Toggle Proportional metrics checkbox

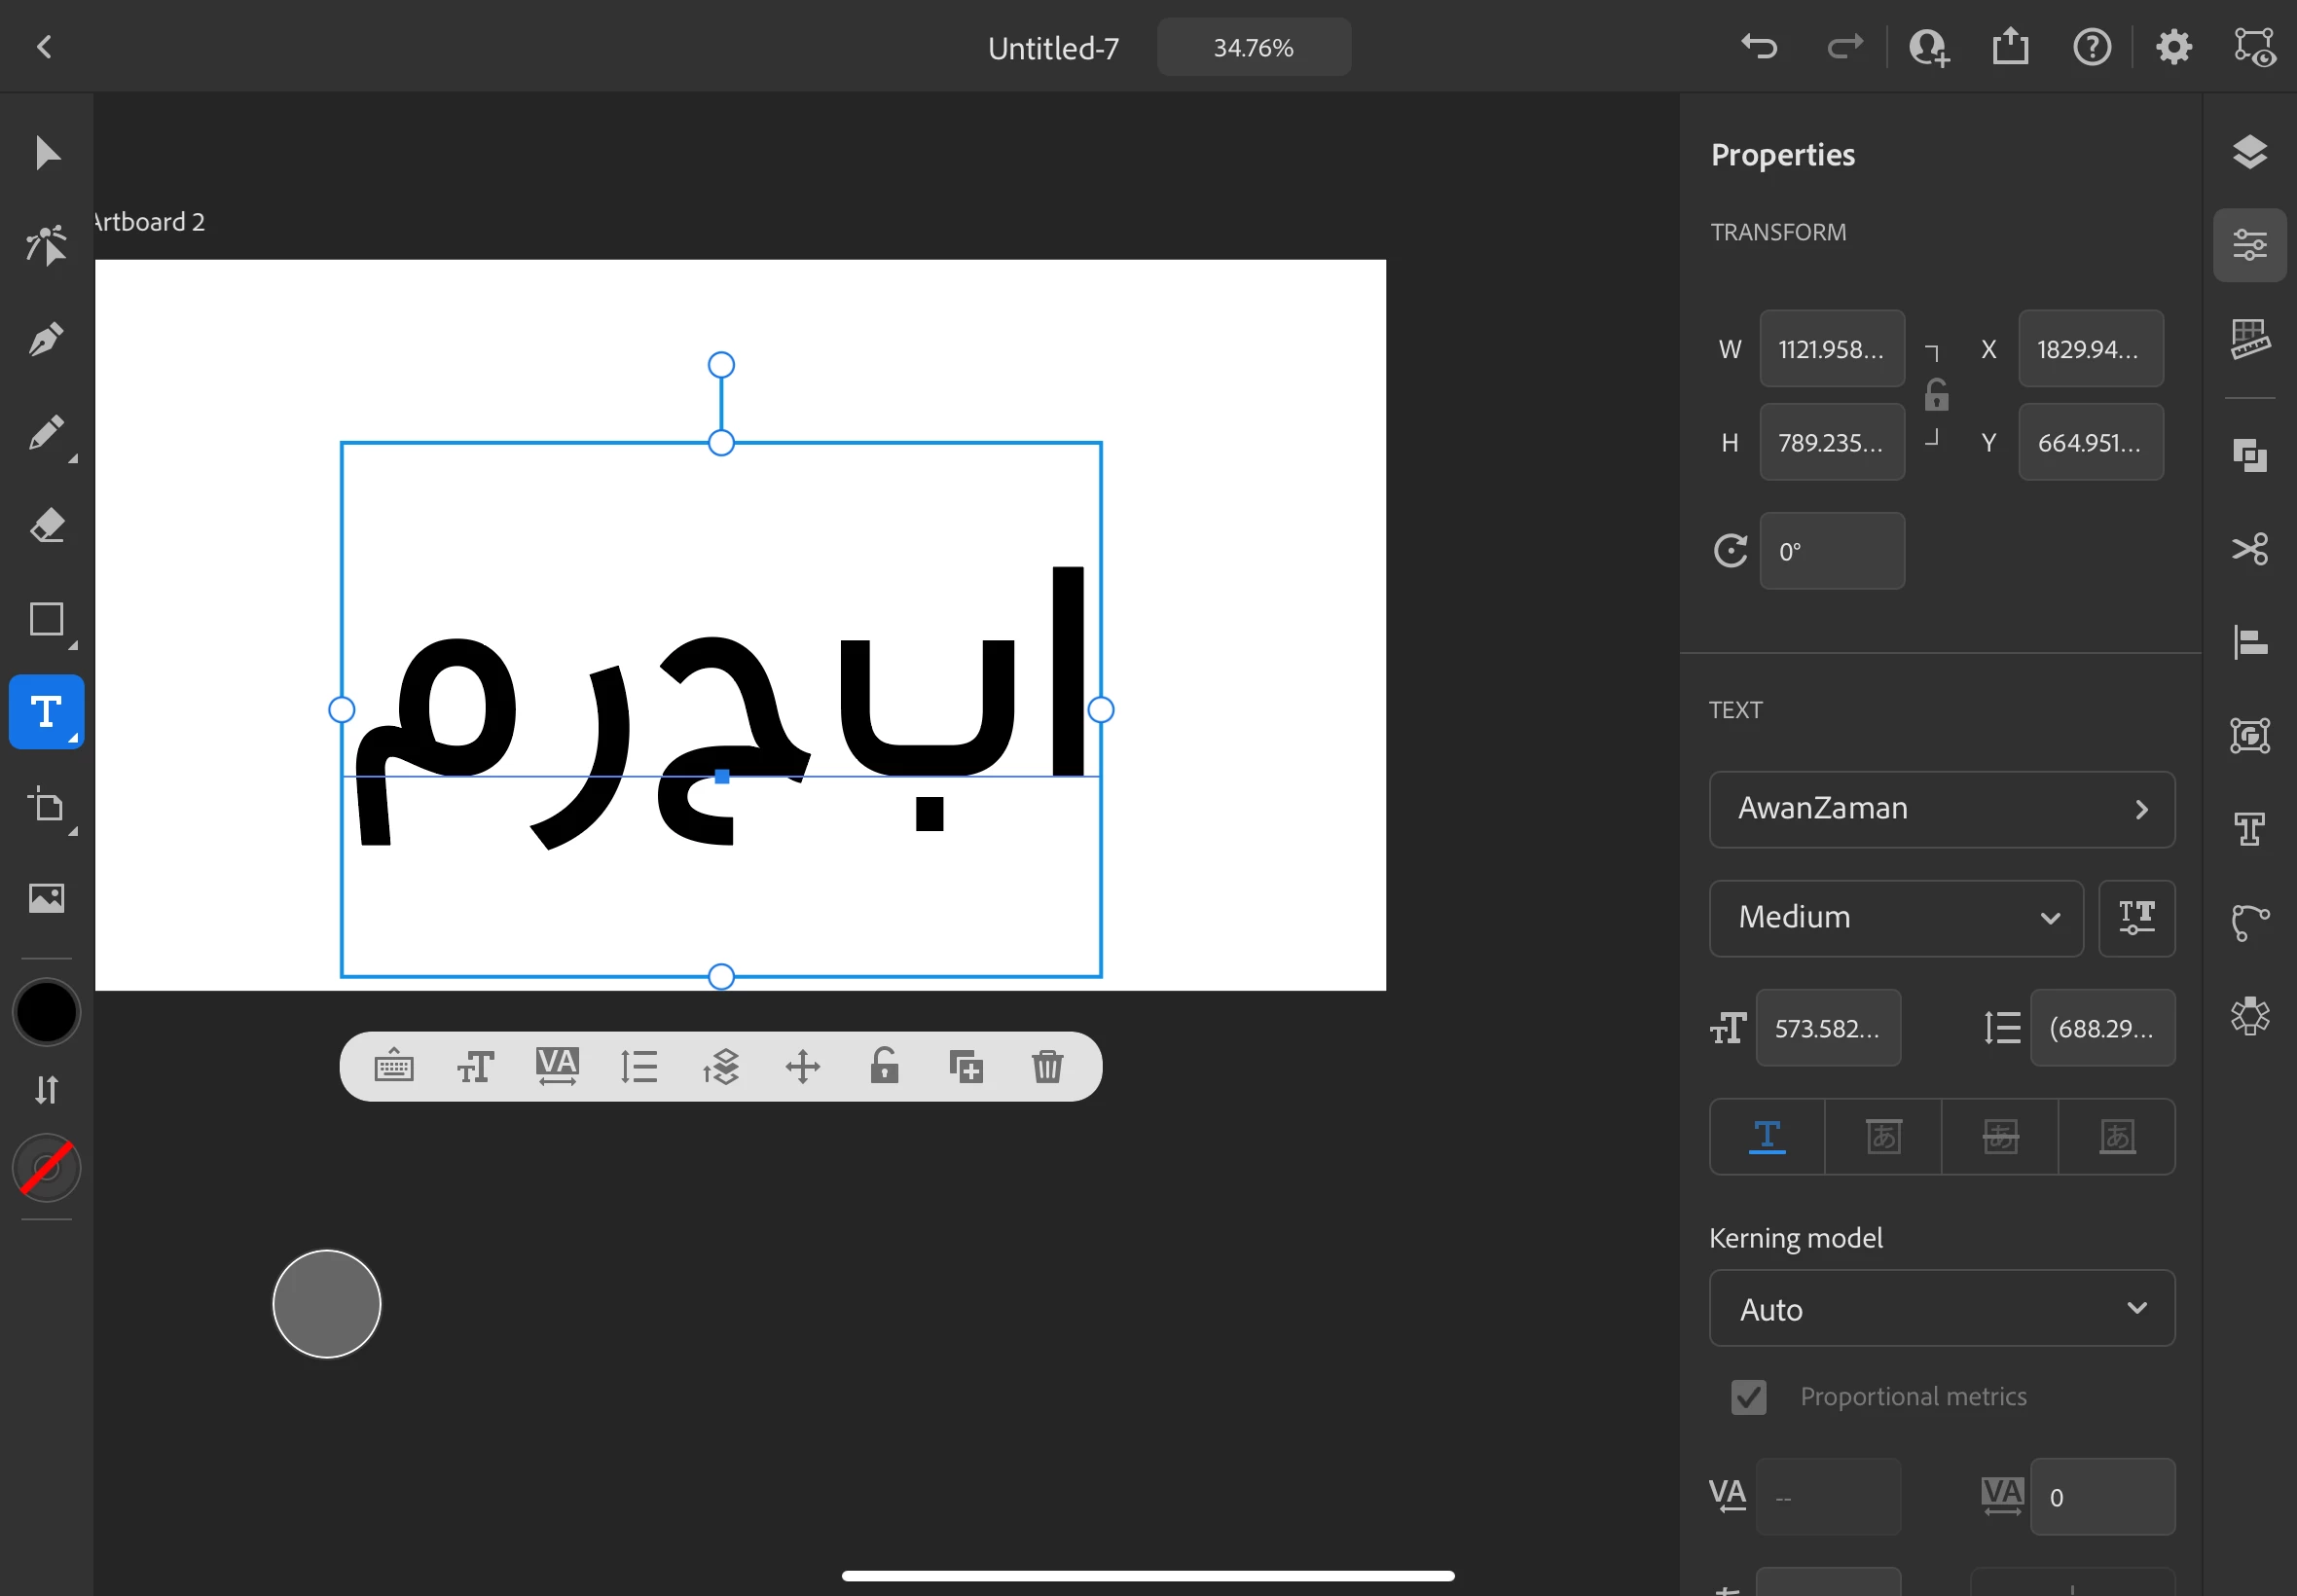1748,1397
